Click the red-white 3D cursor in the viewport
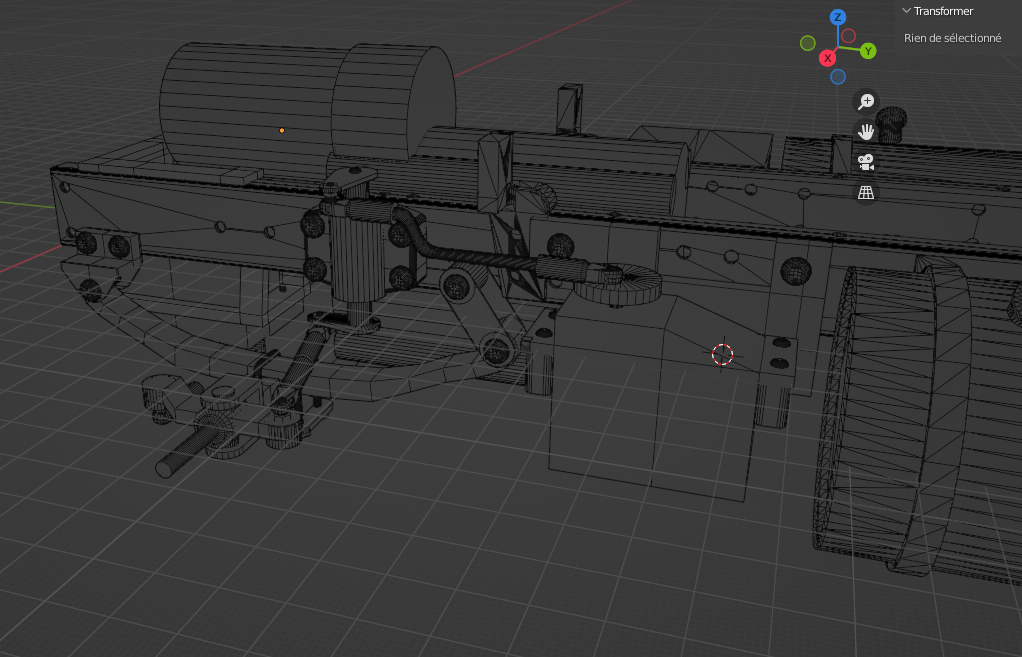Image resolution: width=1022 pixels, height=657 pixels. click(722, 355)
